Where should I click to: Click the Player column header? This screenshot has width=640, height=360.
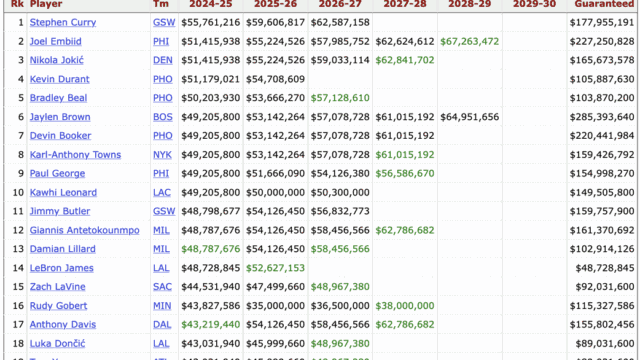(x=46, y=4)
